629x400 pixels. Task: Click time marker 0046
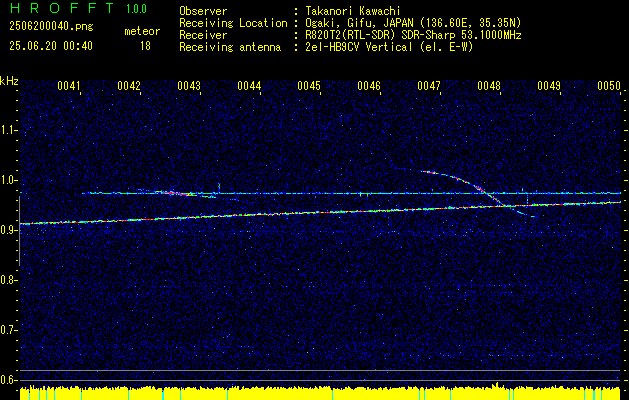coord(369,86)
